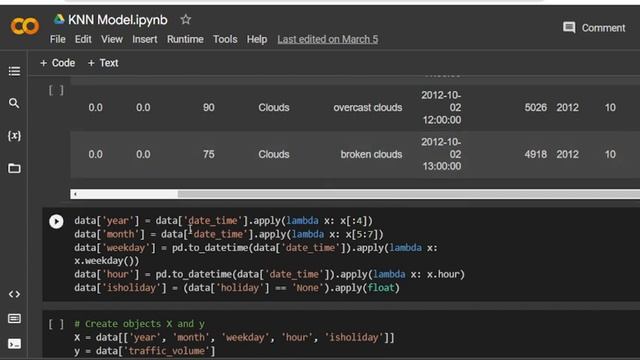Open the Insert menu

click(144, 40)
